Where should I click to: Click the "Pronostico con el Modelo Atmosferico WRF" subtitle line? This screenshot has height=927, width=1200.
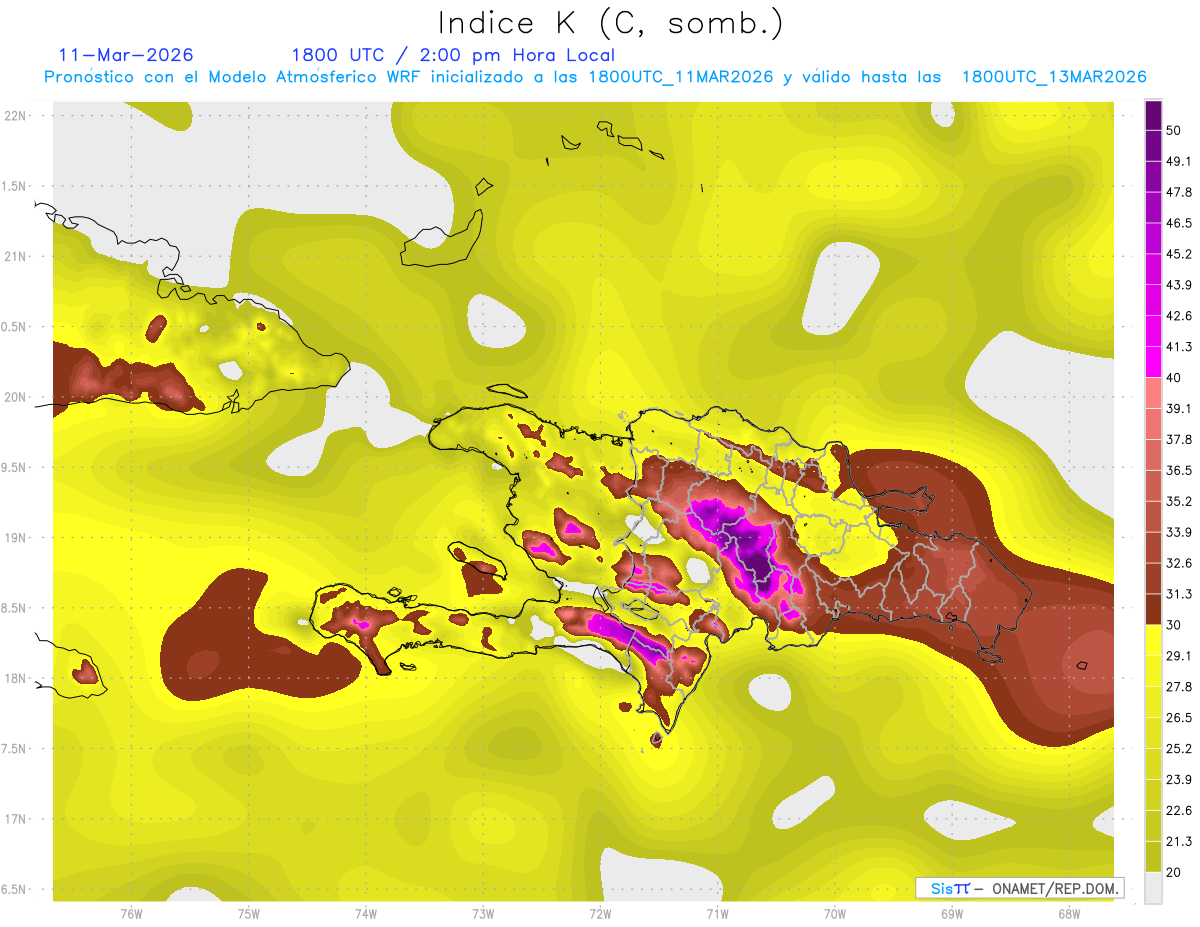[594, 77]
